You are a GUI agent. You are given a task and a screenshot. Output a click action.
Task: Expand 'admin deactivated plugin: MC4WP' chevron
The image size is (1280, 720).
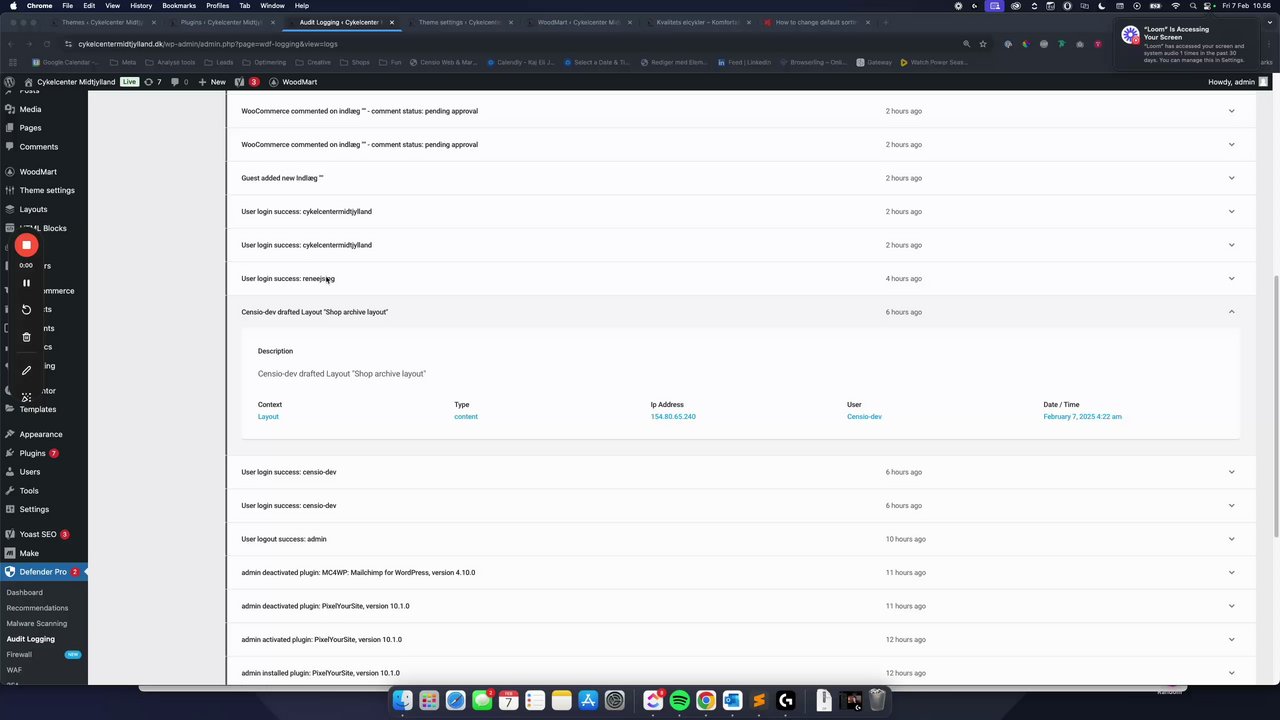click(1231, 573)
